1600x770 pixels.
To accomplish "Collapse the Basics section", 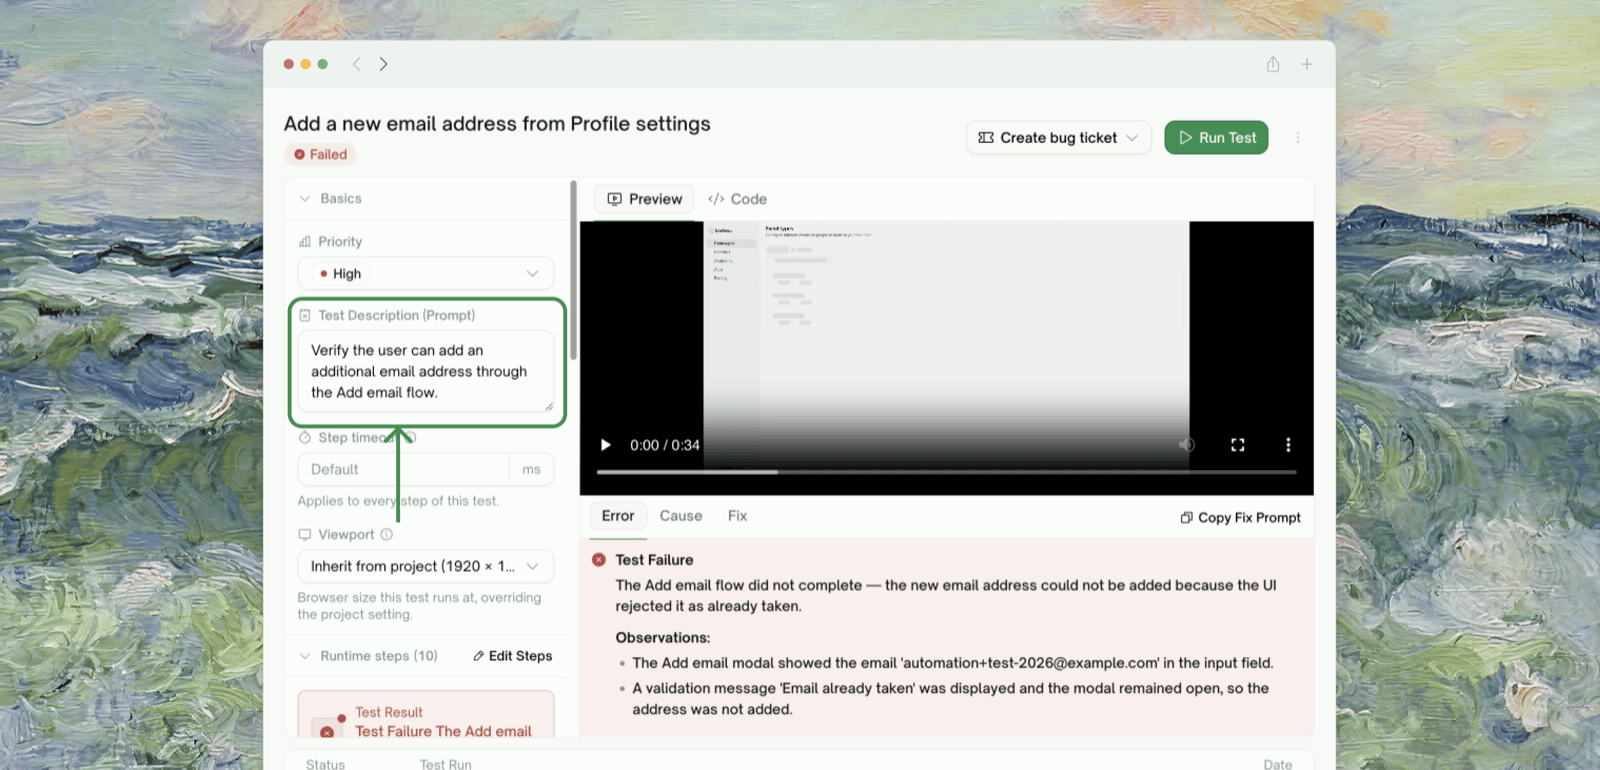I will [305, 199].
